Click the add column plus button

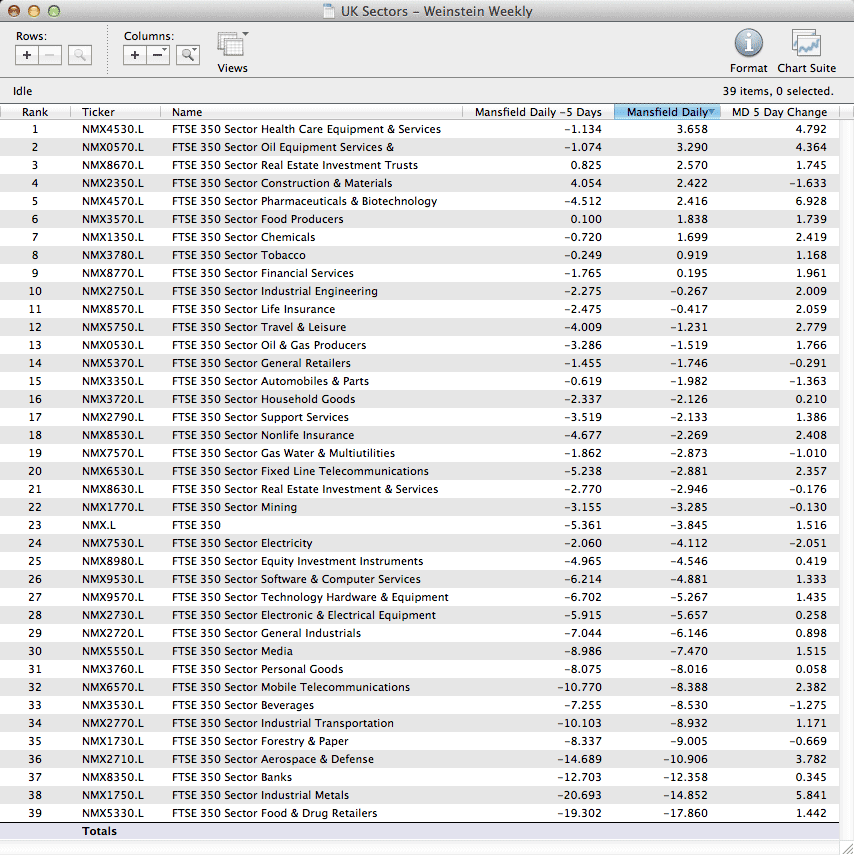pyautogui.click(x=135, y=55)
